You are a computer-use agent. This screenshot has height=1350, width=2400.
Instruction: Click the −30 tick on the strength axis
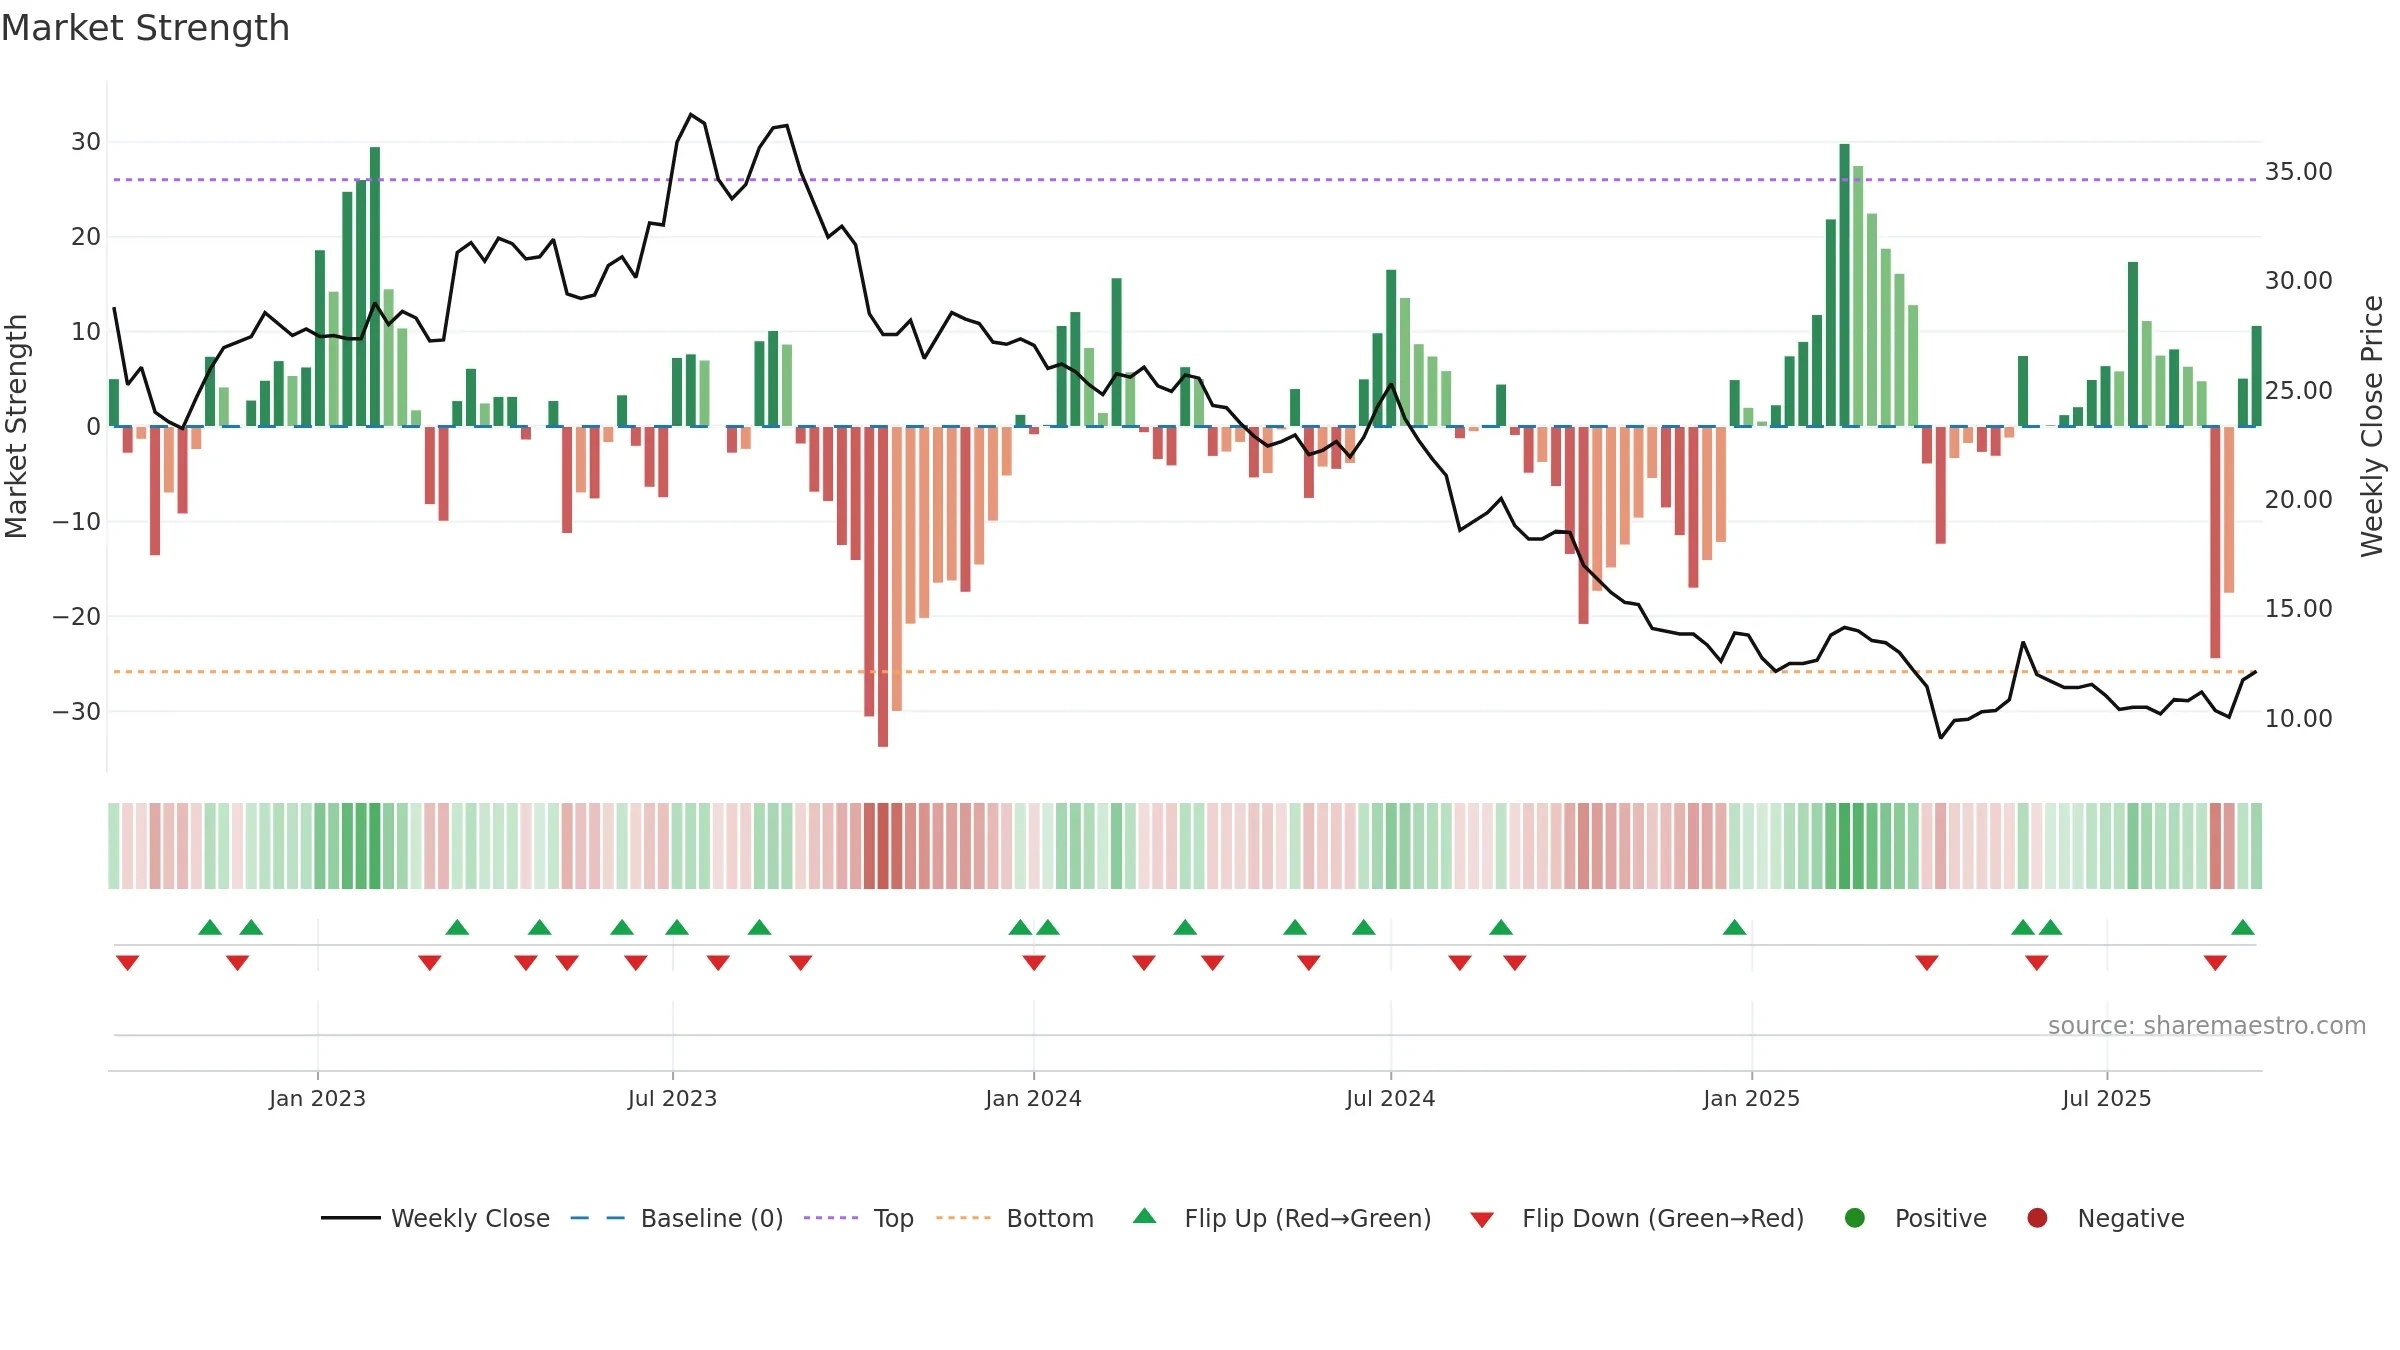77,712
